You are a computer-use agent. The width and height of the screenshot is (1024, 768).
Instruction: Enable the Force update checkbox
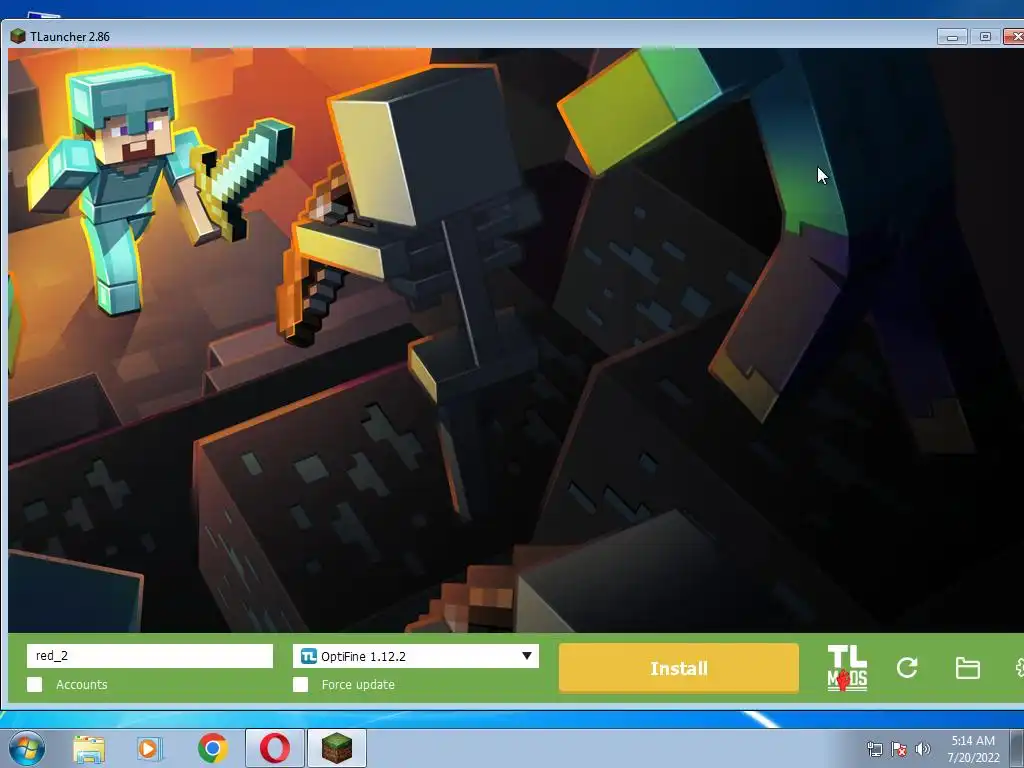click(300, 684)
